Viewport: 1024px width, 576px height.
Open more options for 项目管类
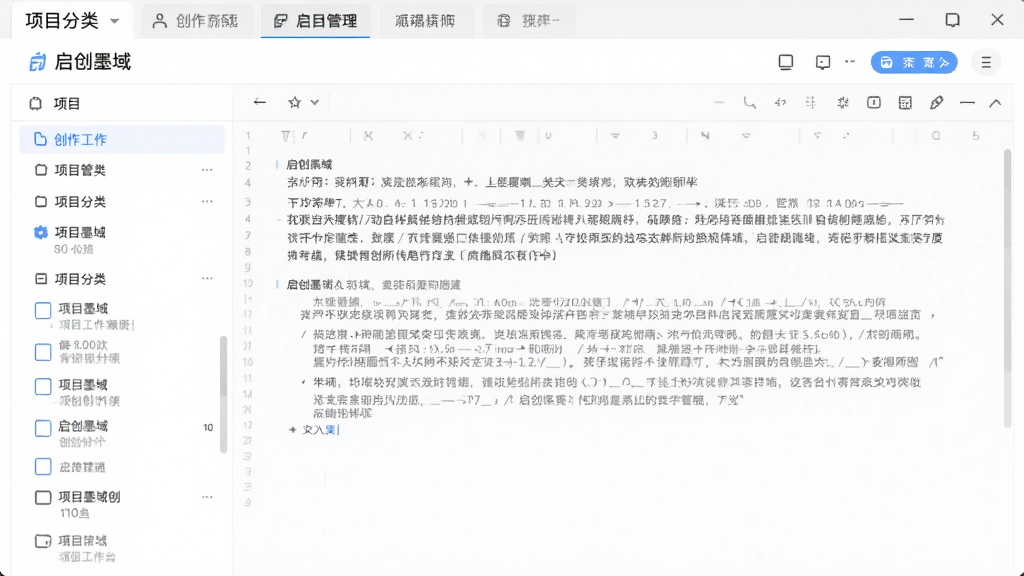point(207,170)
